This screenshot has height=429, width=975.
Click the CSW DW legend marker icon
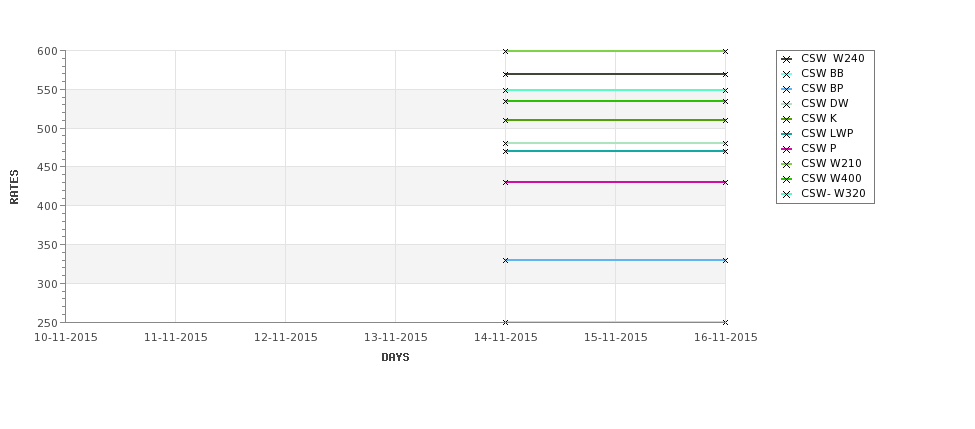point(787,104)
